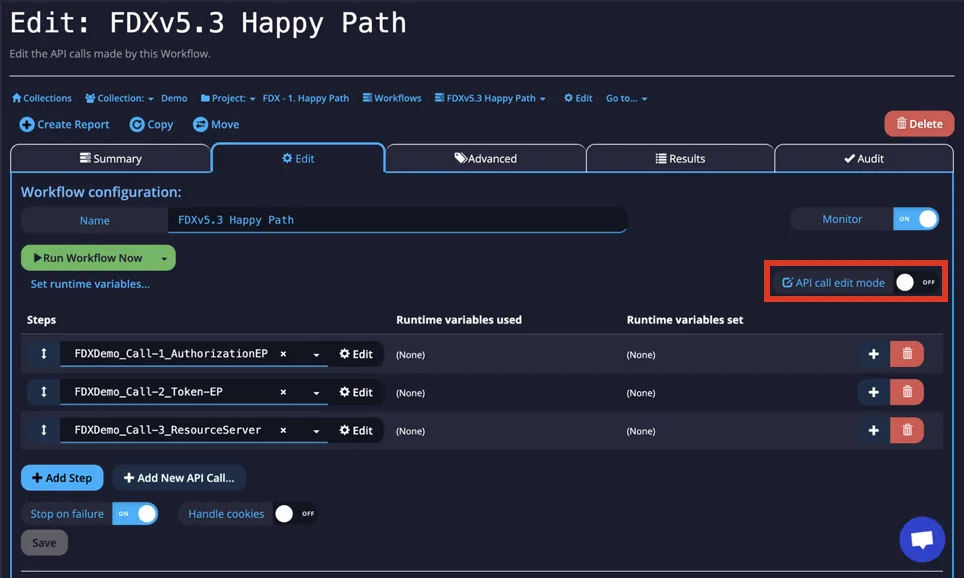Toggle the Monitor switch off
Screen dimensions: 964x578
915,219
